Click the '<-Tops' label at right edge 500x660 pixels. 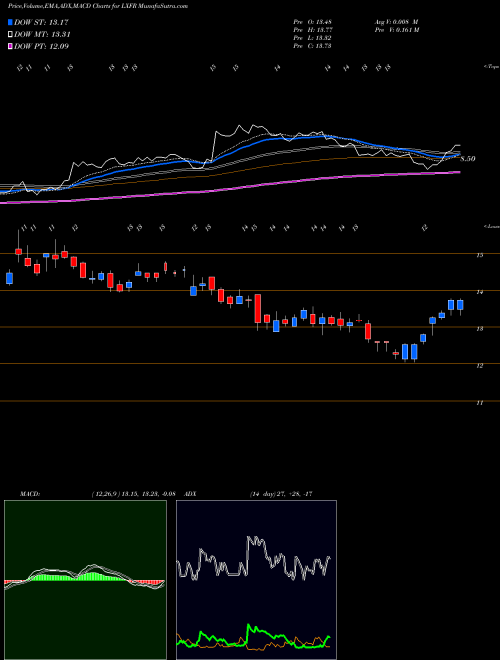pos(491,67)
